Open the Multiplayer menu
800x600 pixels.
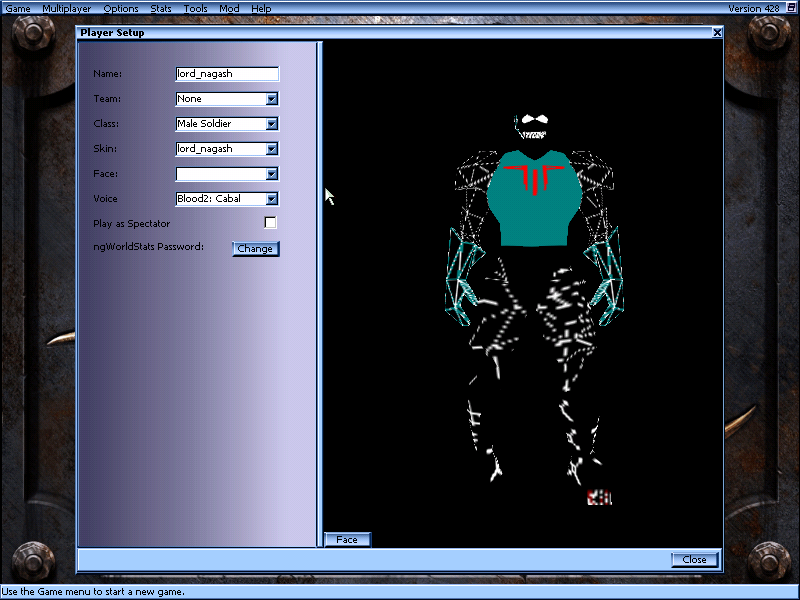pos(64,8)
